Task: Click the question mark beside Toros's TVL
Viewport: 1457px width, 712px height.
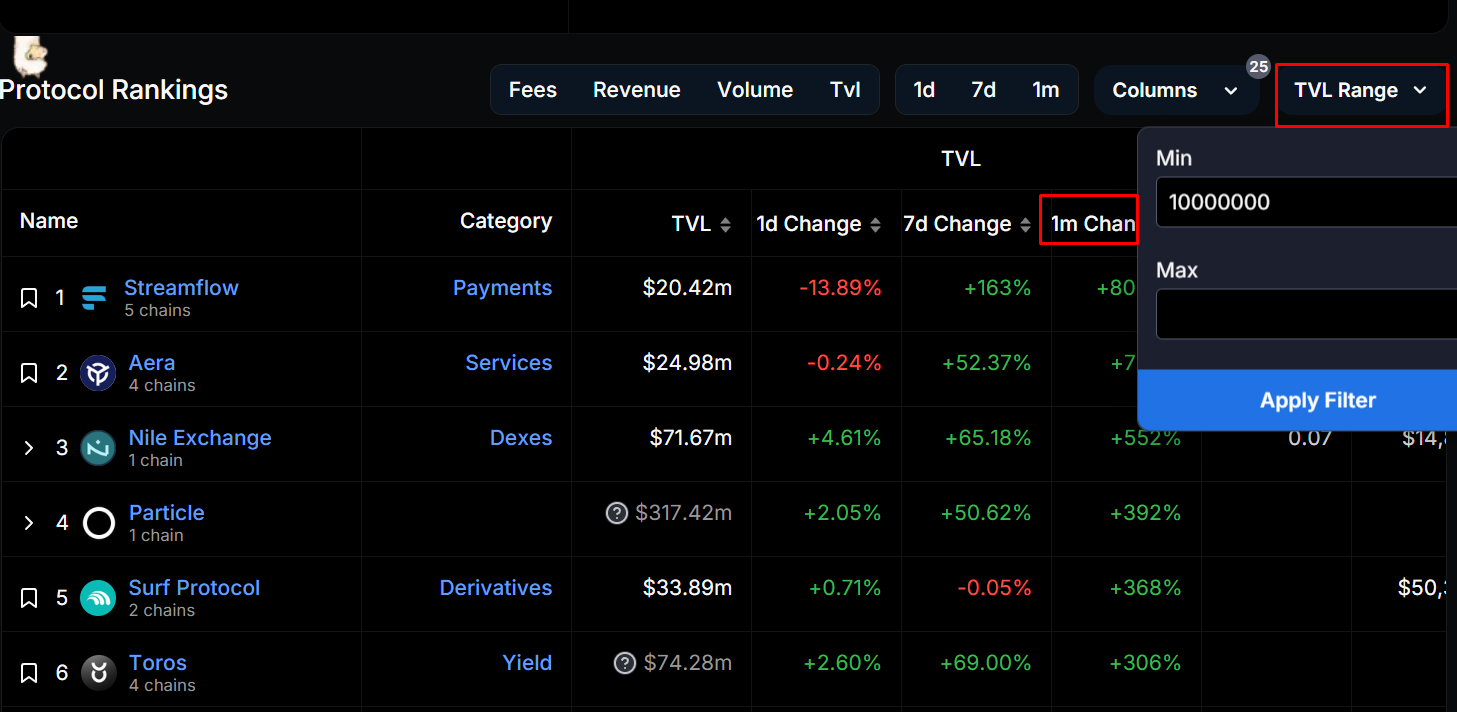Action: click(624, 662)
